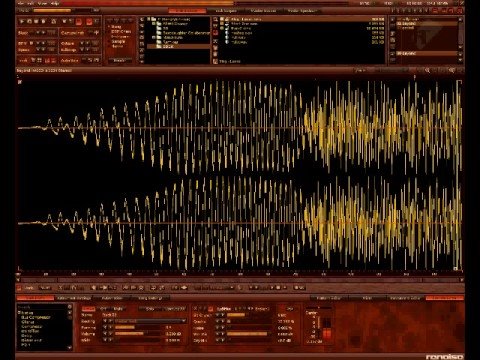Select the Sample radio option in disk browser

click(x=118, y=42)
